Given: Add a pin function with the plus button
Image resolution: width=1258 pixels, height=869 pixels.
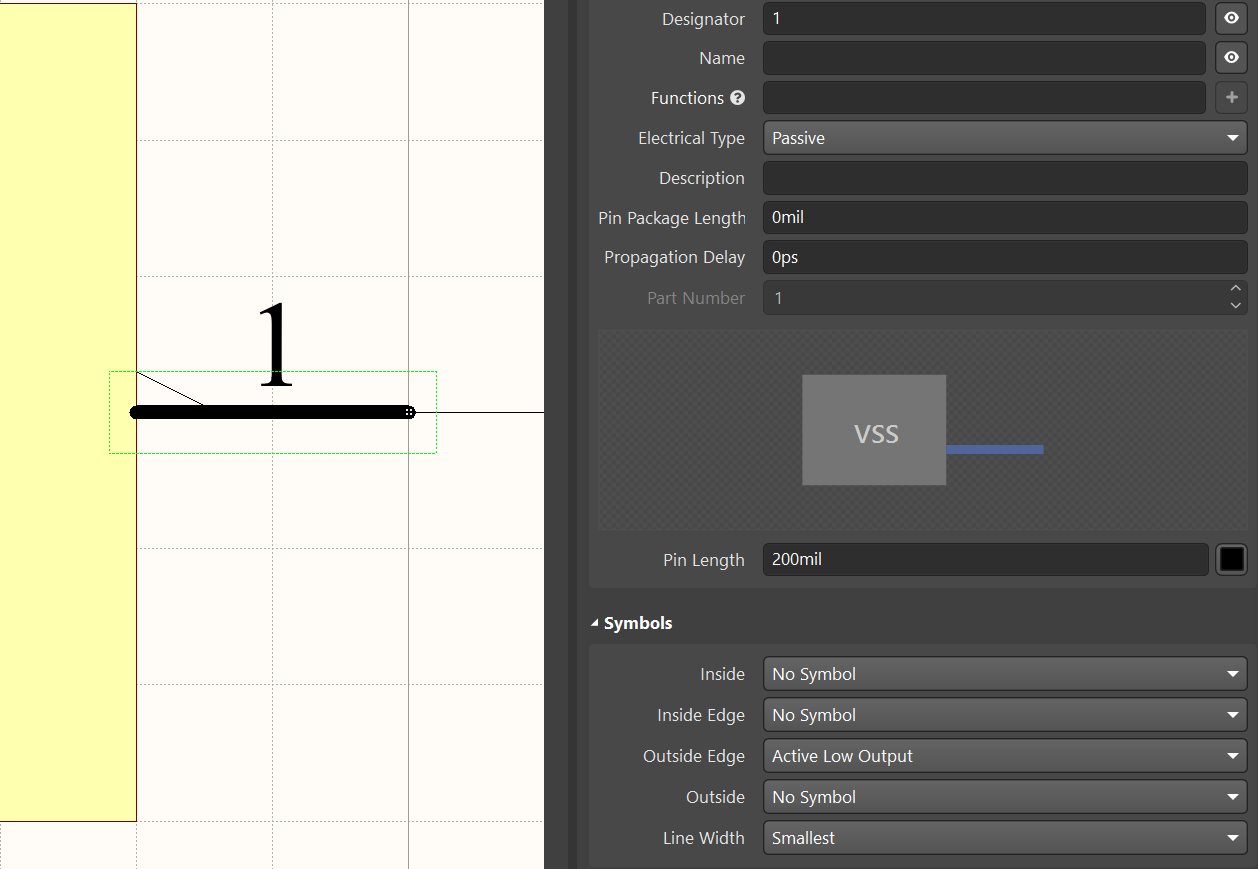Looking at the screenshot, I should [1231, 97].
